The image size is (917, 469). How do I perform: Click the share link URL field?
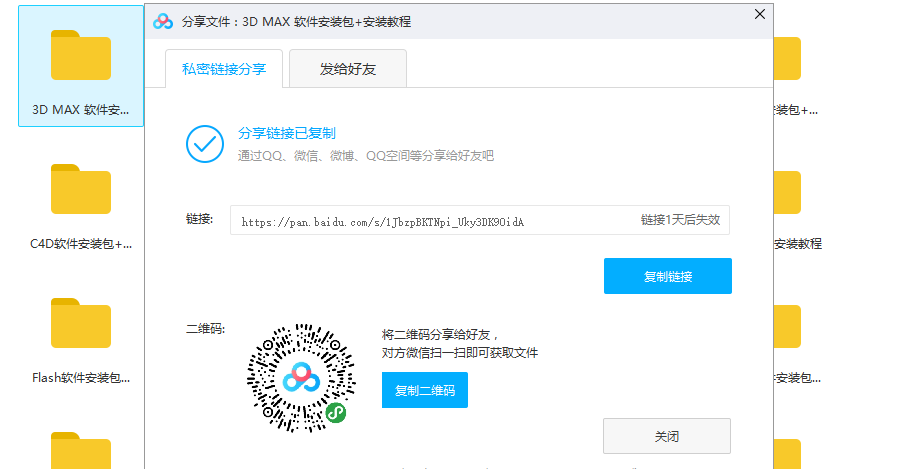pos(480,220)
